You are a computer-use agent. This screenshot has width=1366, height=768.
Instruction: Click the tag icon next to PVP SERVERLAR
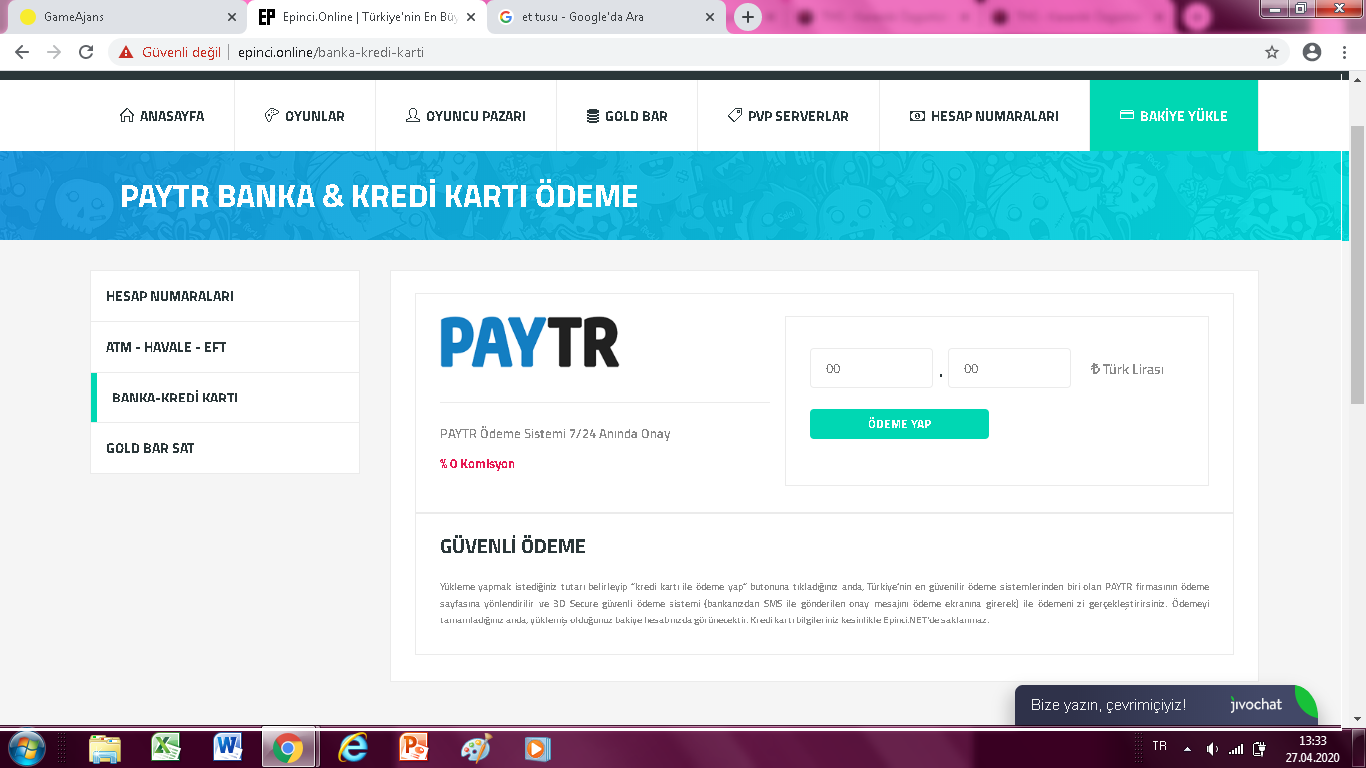point(735,116)
